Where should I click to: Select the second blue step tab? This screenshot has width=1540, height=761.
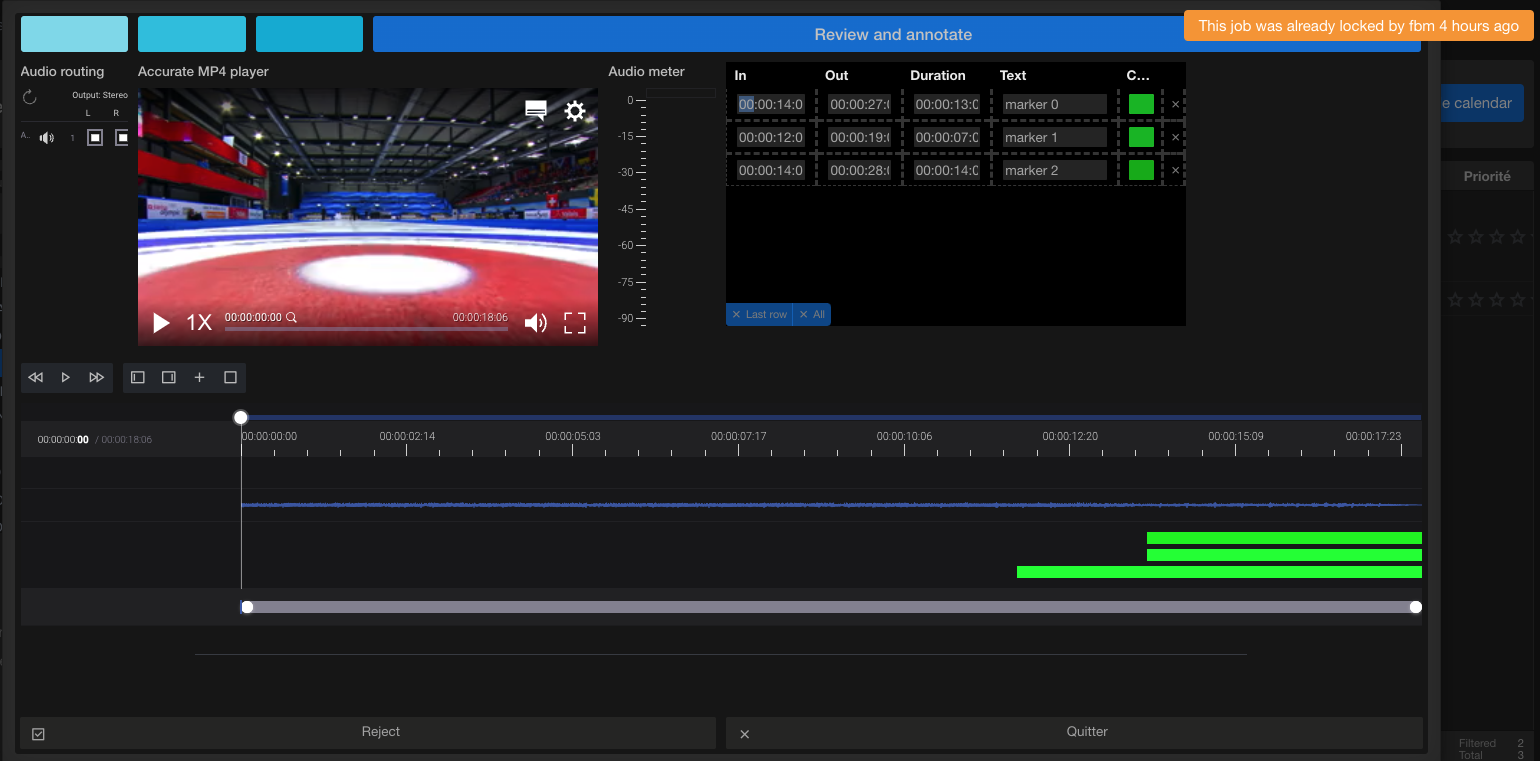192,34
